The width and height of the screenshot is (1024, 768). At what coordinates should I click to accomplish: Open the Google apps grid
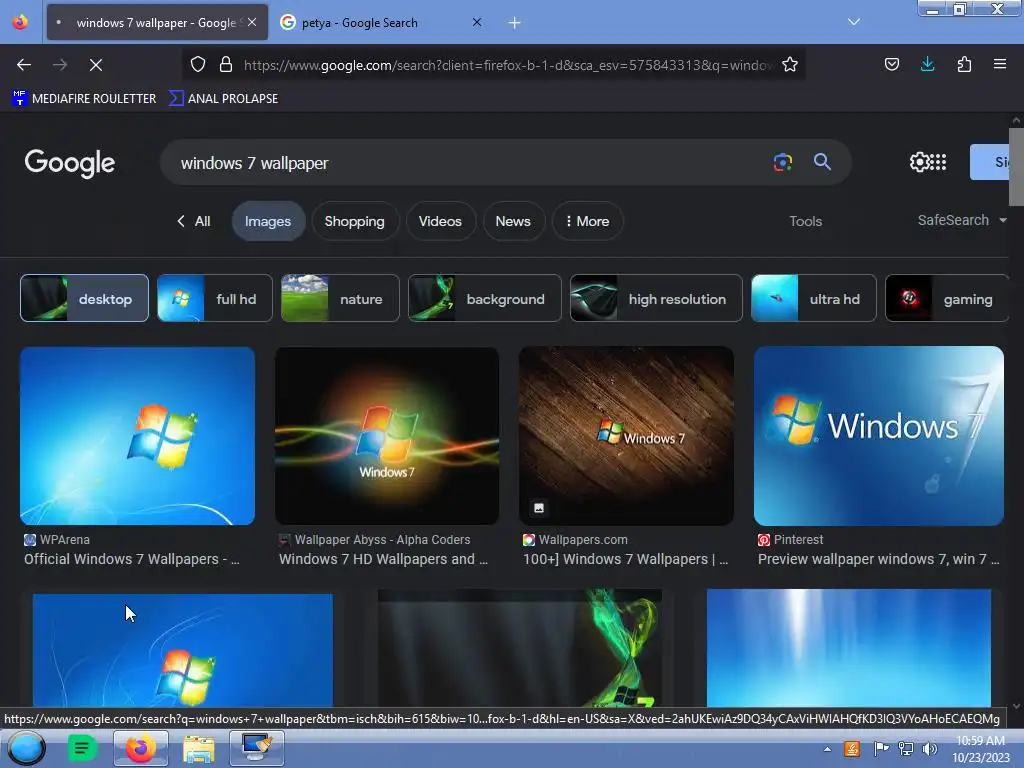(938, 162)
